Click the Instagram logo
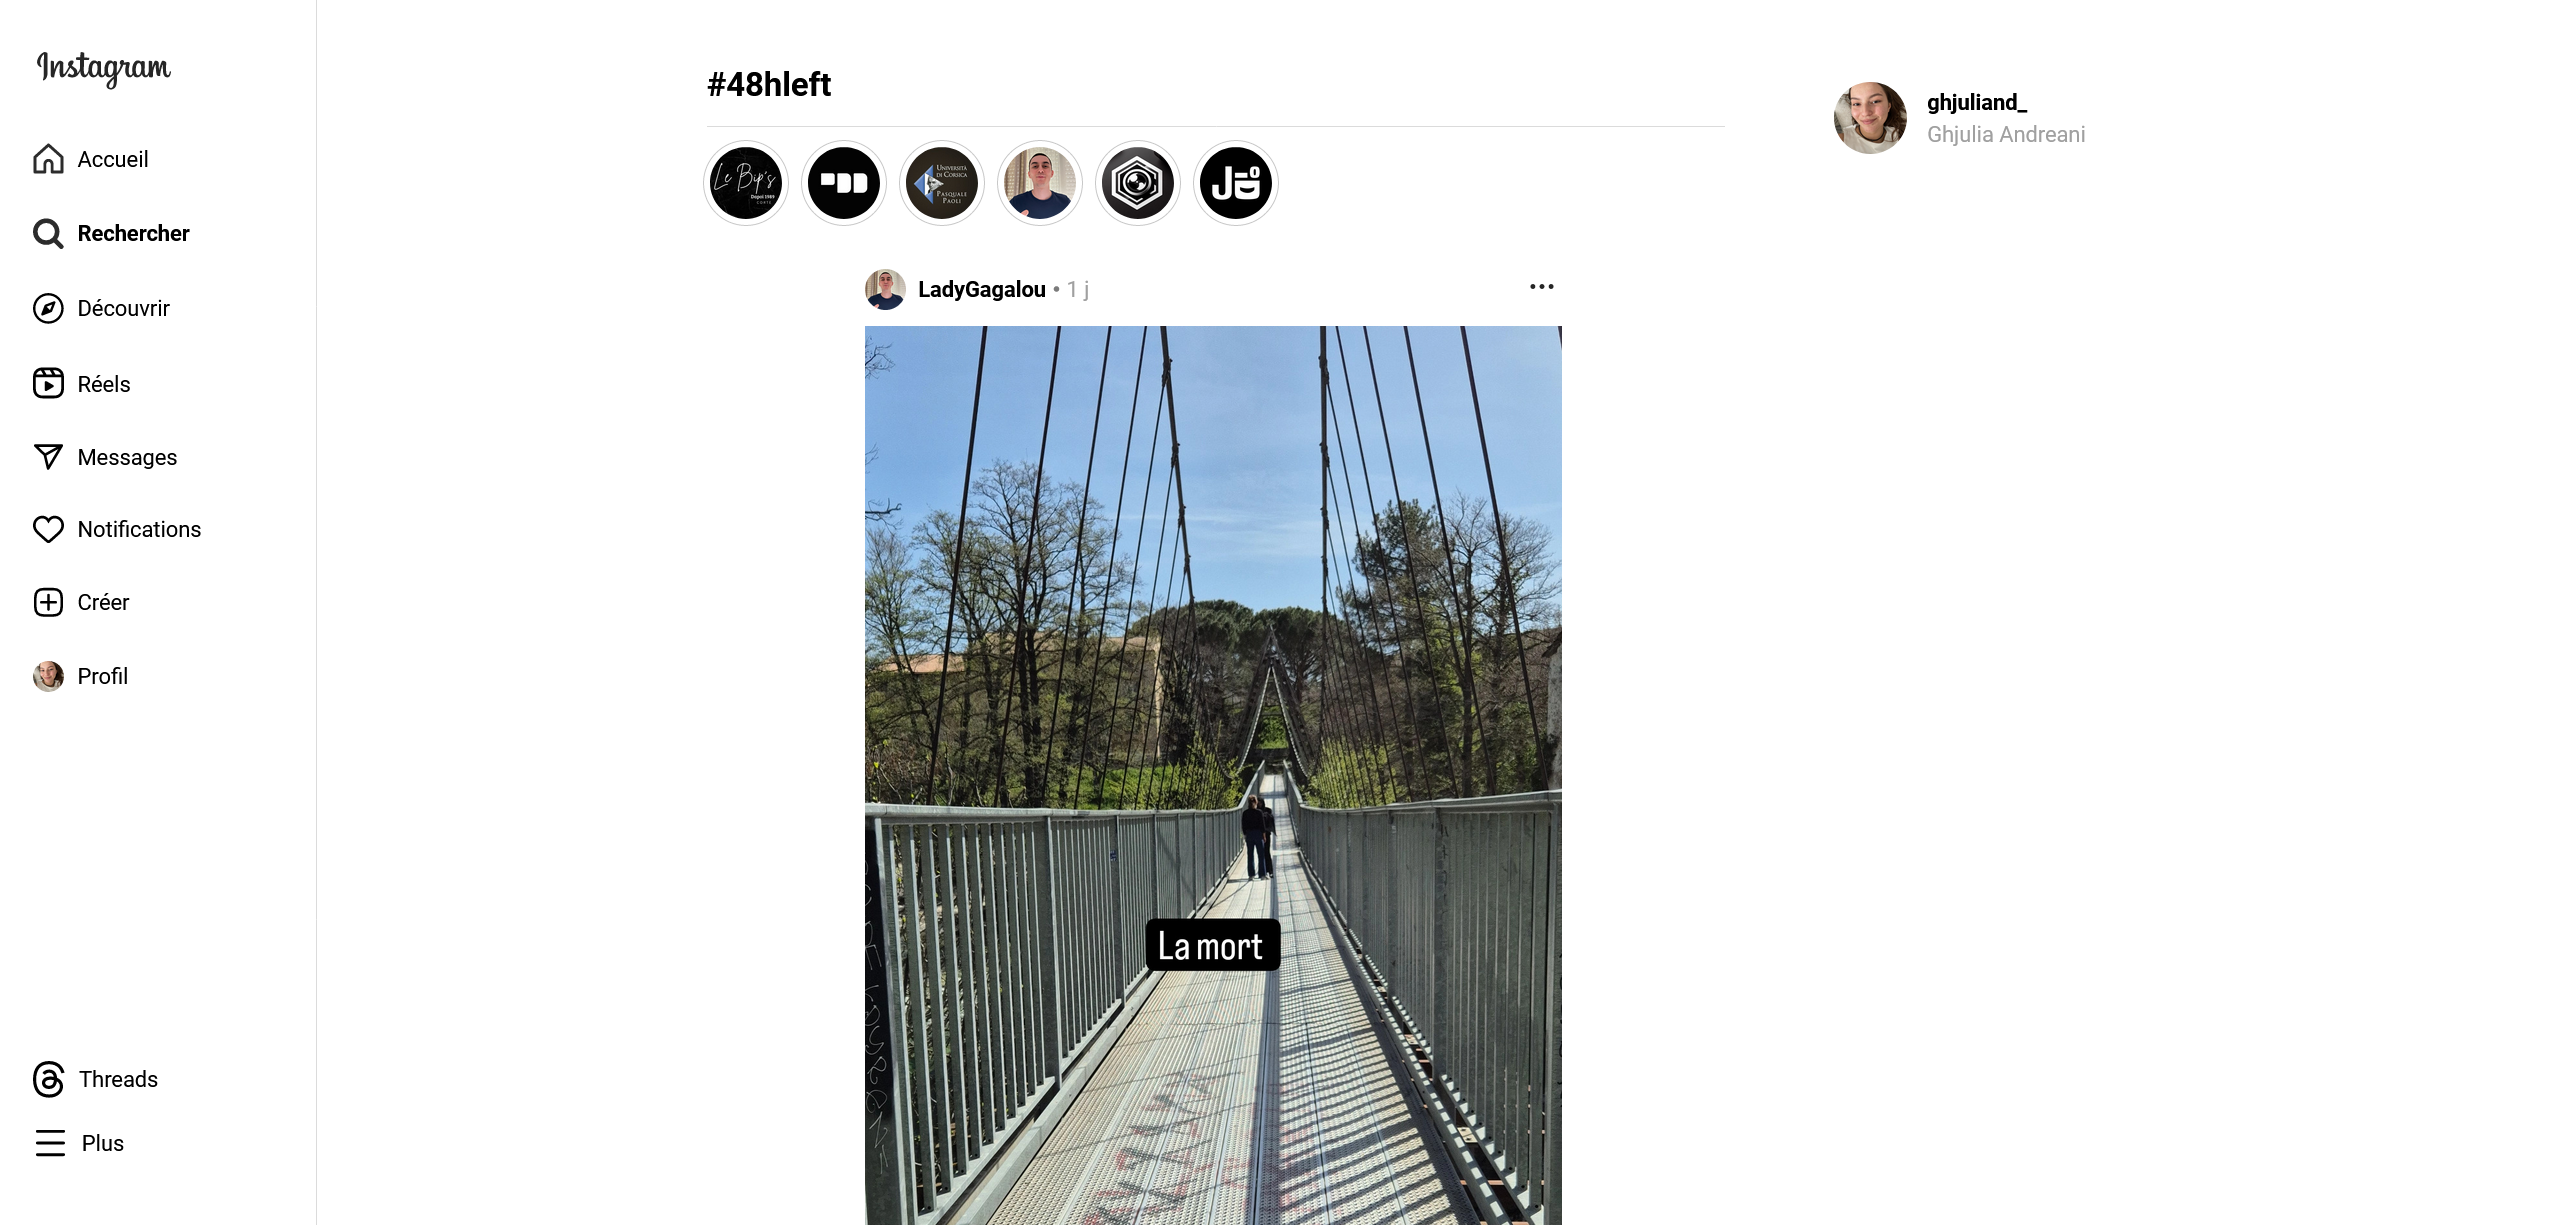Screen dimensions: 2559x1225 tap(103, 68)
